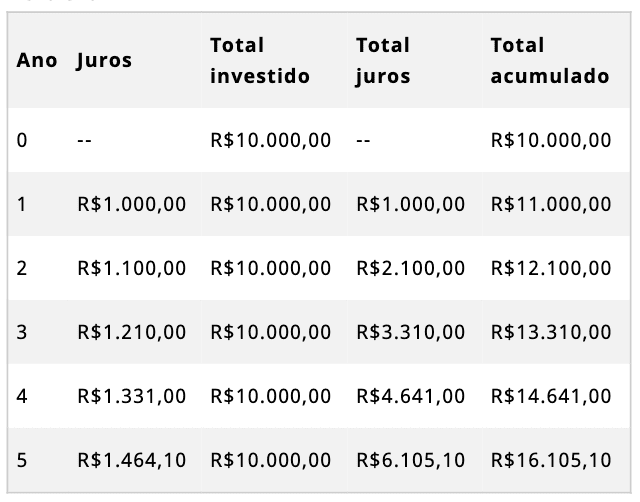640x502 pixels.
Task: Click the year 0 cell in Ano column
Action: (22, 140)
